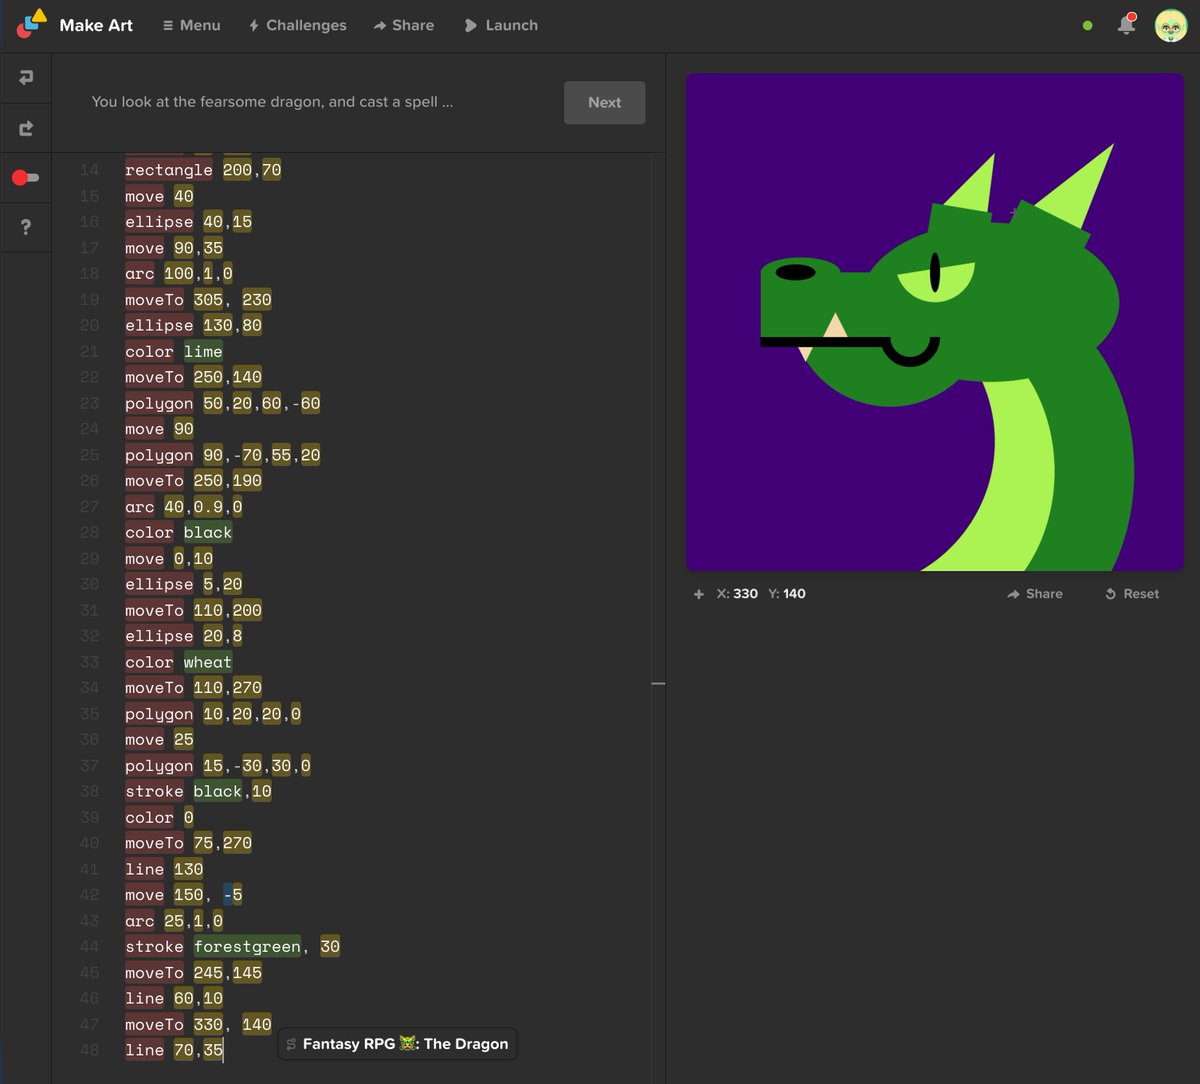Reset the canvas drawing
Image resolution: width=1200 pixels, height=1084 pixels.
tap(1132, 594)
